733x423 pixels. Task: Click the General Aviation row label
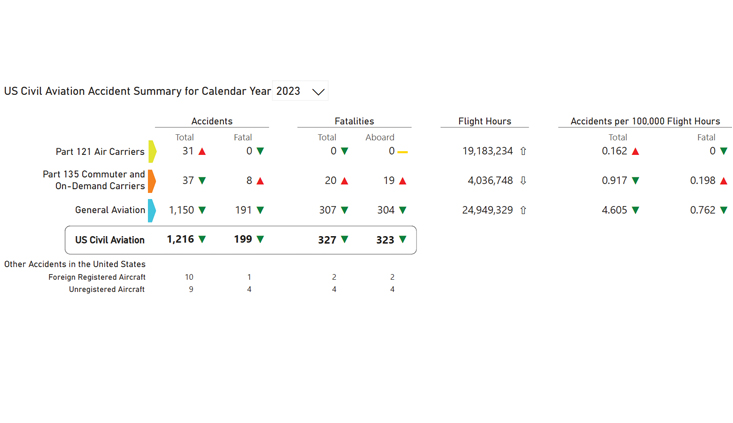110,210
